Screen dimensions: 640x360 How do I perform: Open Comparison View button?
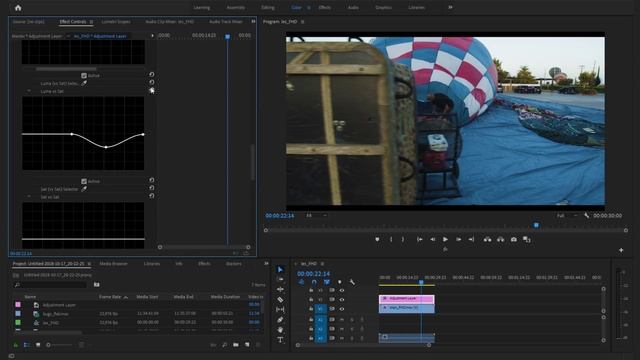(527, 240)
